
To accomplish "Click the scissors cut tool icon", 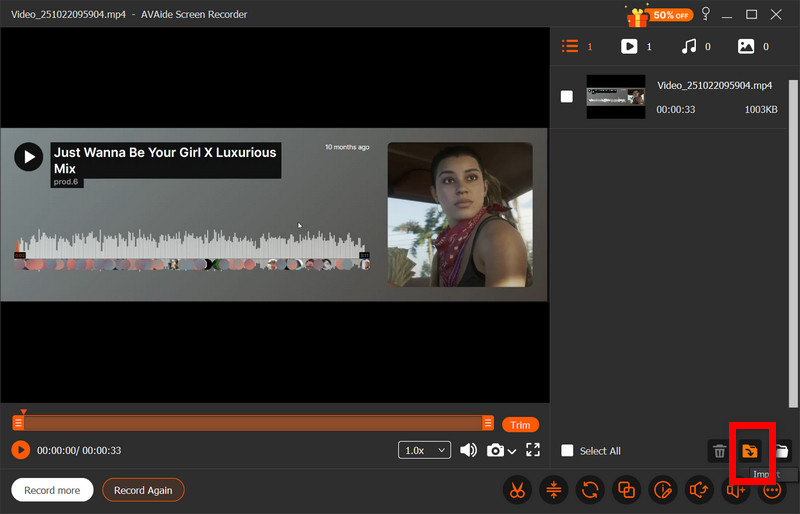I will tap(517, 490).
